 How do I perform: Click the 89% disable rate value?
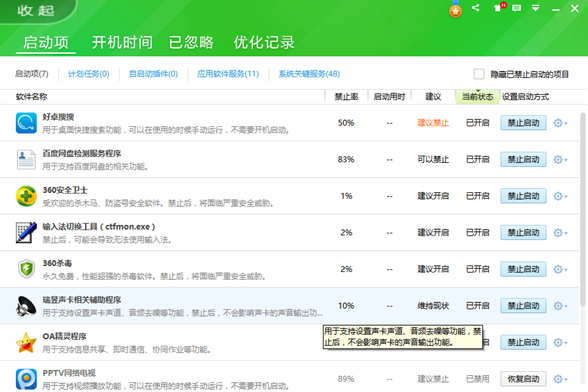point(346,379)
